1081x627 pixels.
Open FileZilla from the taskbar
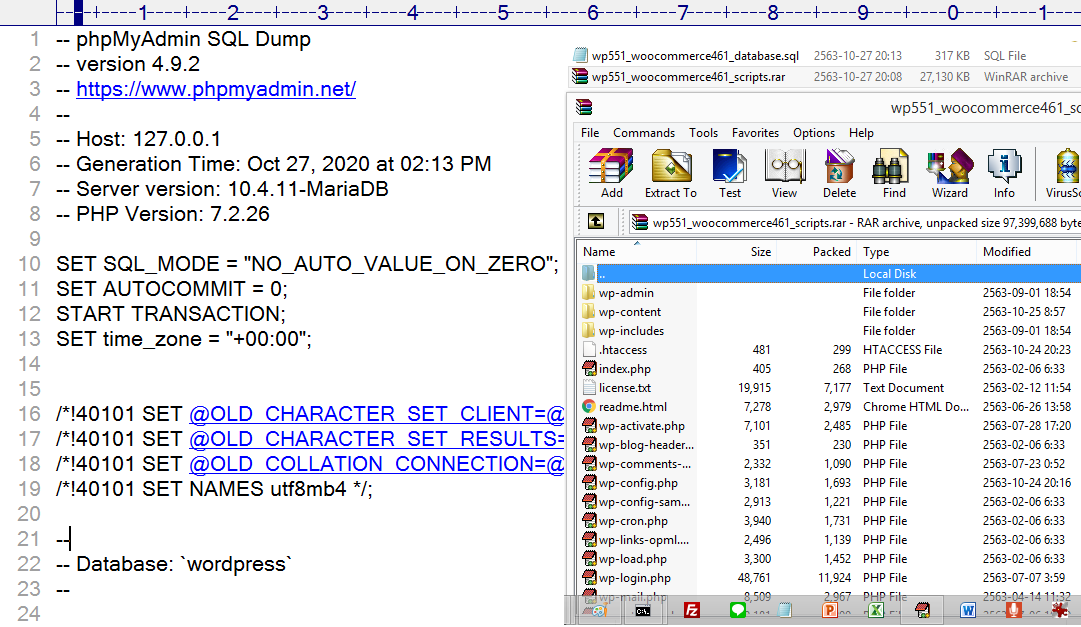point(691,610)
